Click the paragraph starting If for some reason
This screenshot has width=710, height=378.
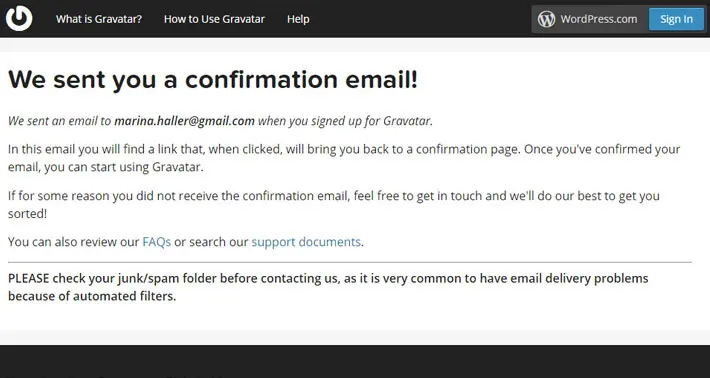coord(333,205)
